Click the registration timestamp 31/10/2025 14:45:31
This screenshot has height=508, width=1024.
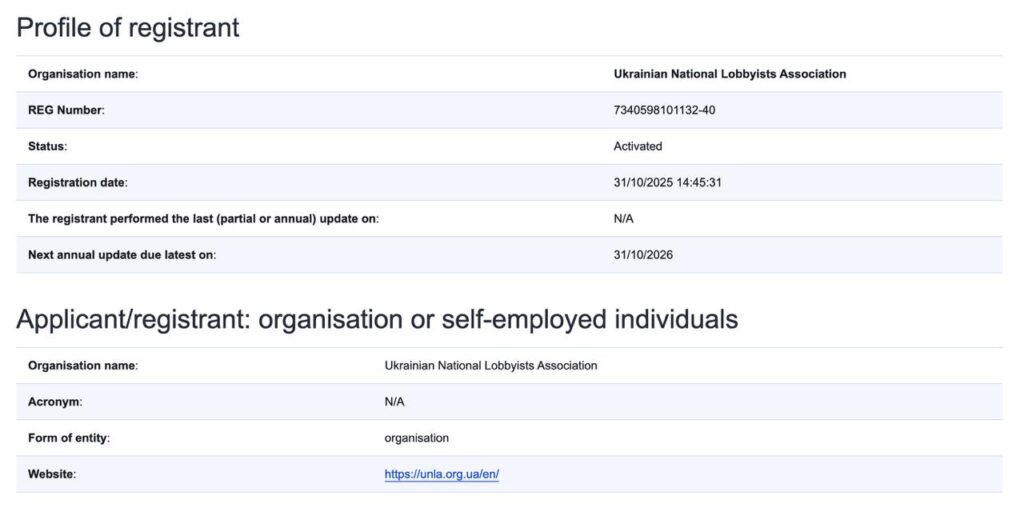click(668, 182)
